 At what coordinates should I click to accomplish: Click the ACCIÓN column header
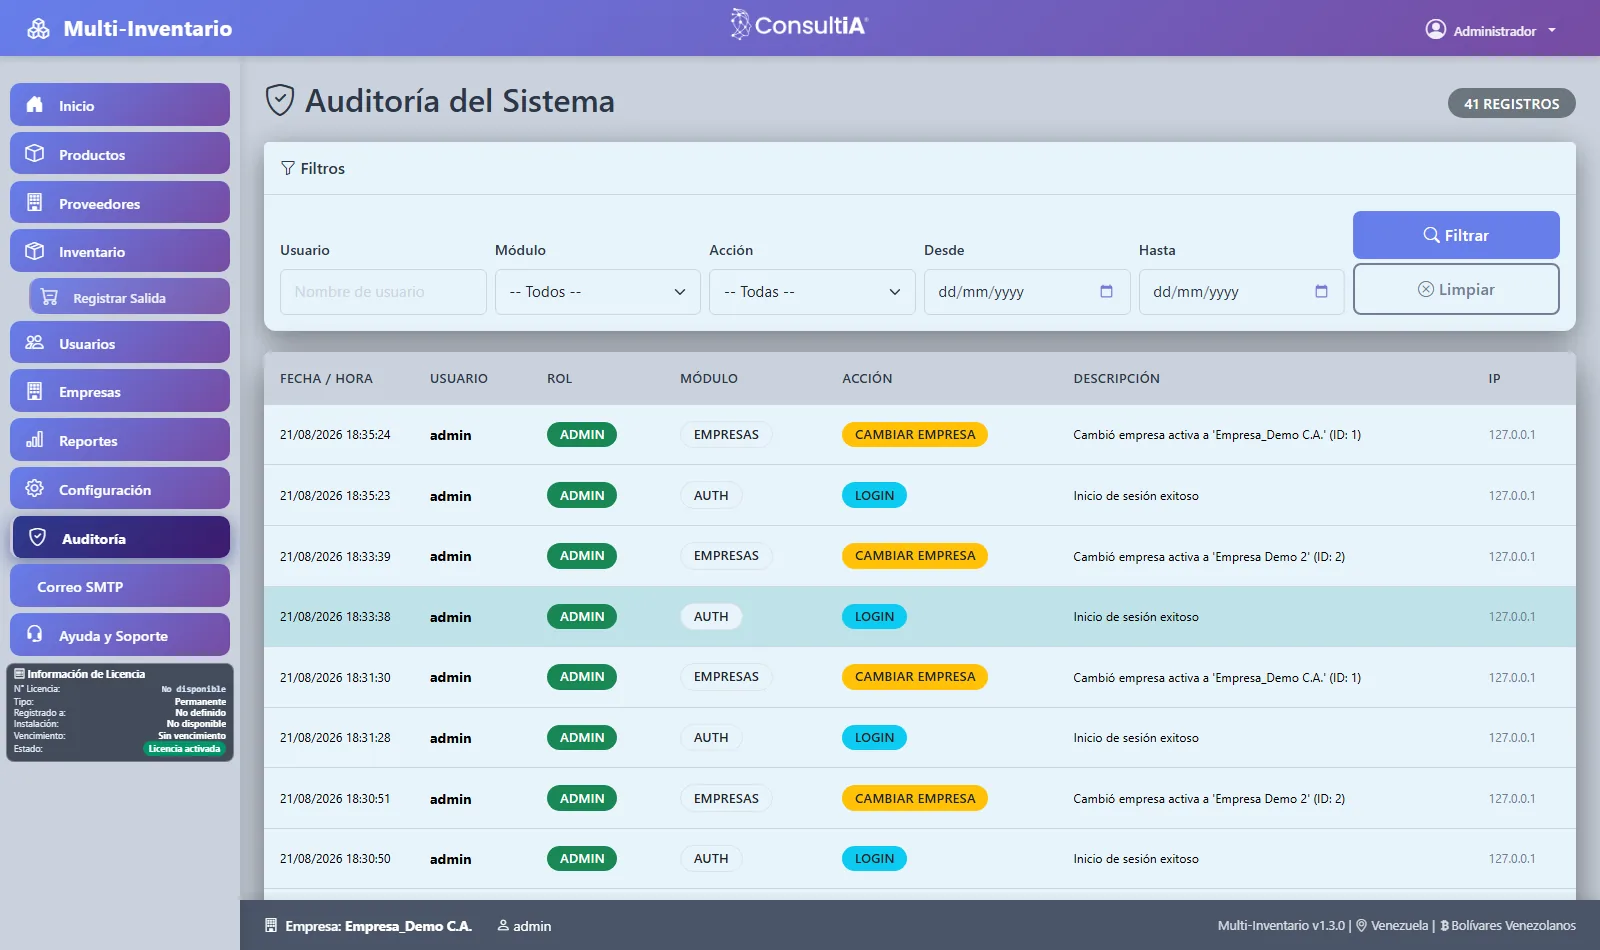tap(867, 379)
